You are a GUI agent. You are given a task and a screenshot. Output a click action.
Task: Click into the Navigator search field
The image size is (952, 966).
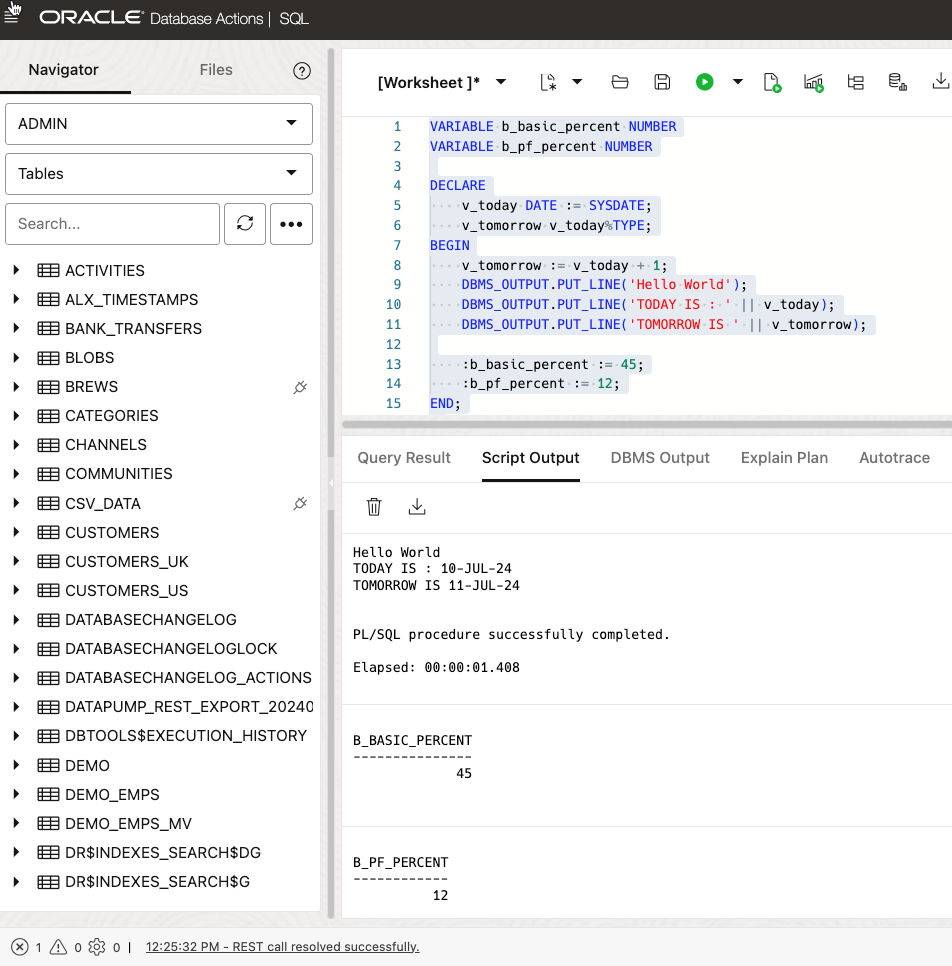112,224
